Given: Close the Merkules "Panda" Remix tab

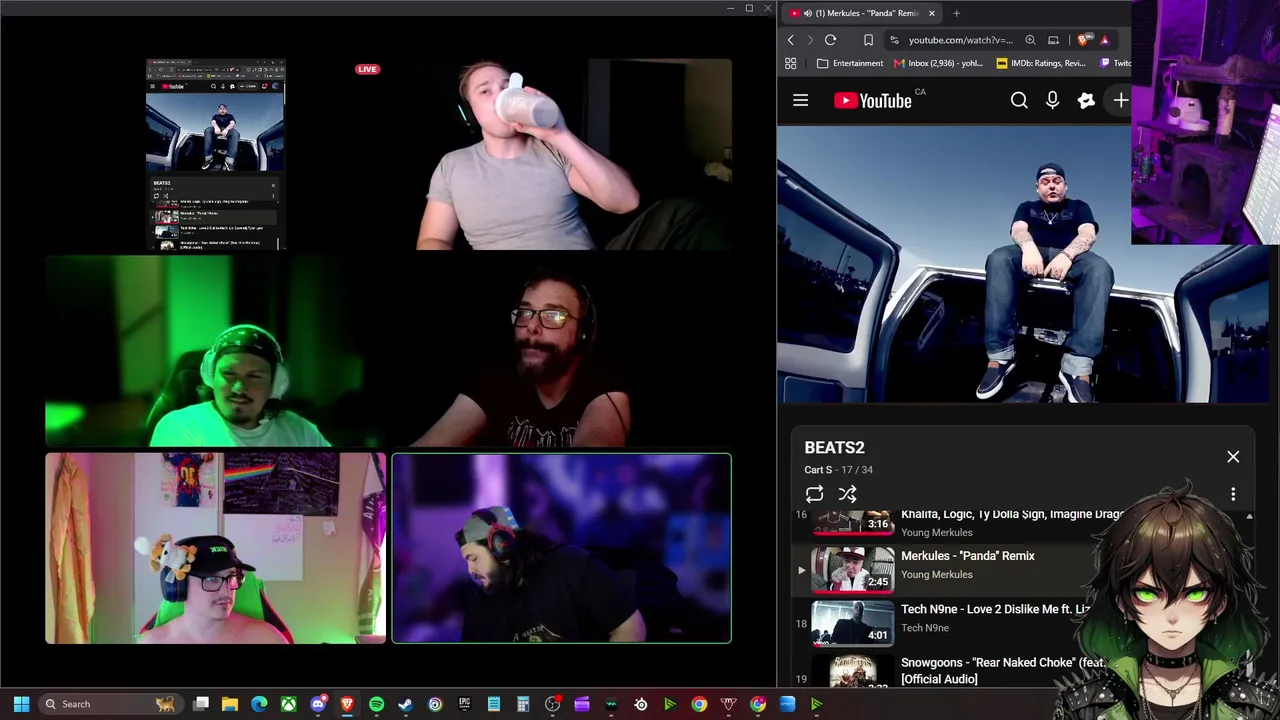Looking at the screenshot, I should 931,13.
